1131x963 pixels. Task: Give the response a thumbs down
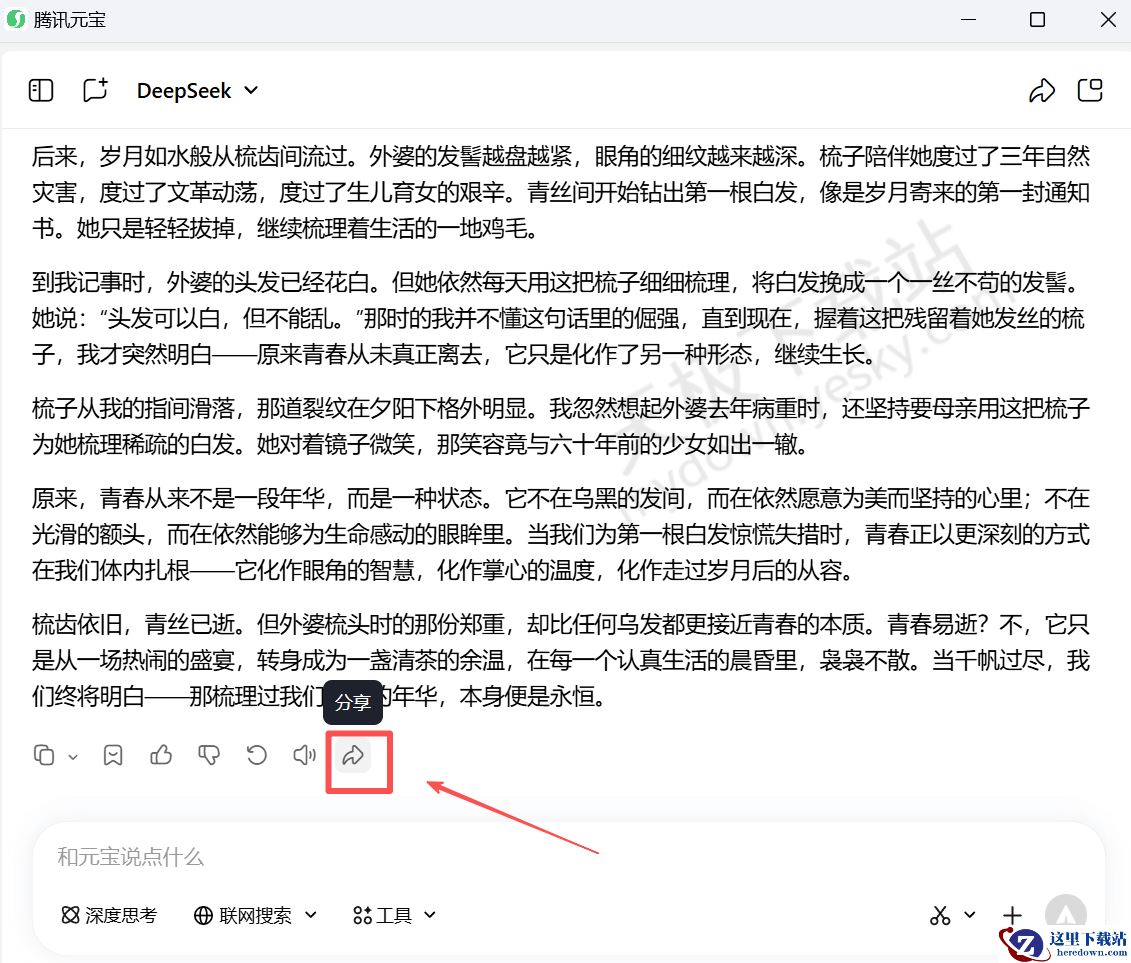[209, 755]
